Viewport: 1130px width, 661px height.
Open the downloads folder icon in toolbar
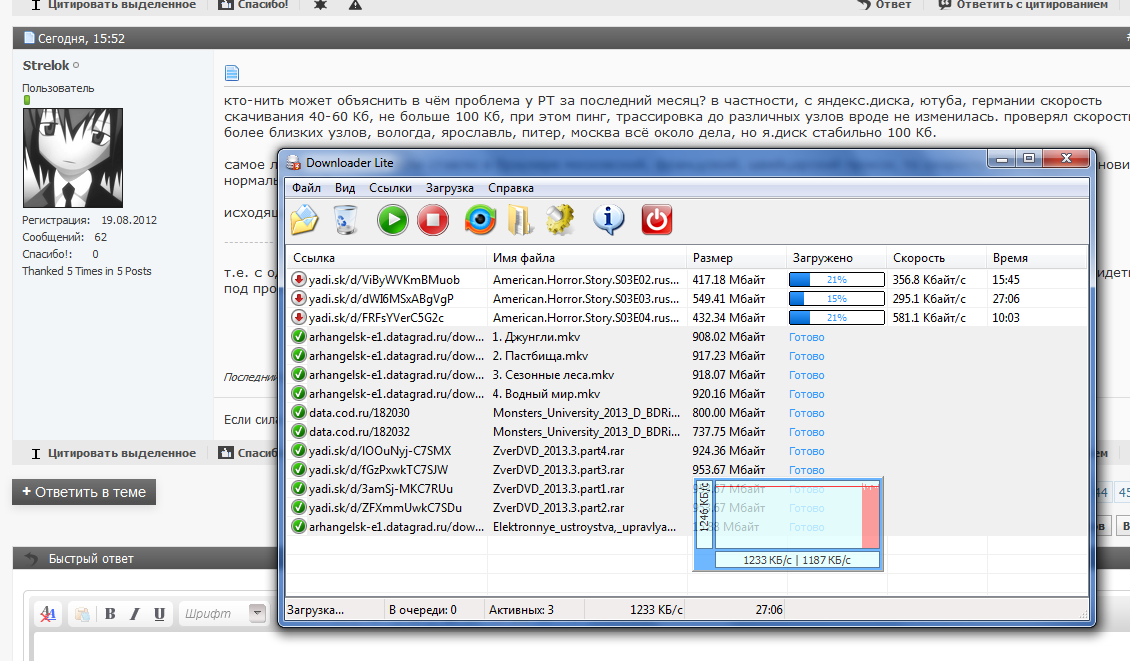(x=520, y=220)
